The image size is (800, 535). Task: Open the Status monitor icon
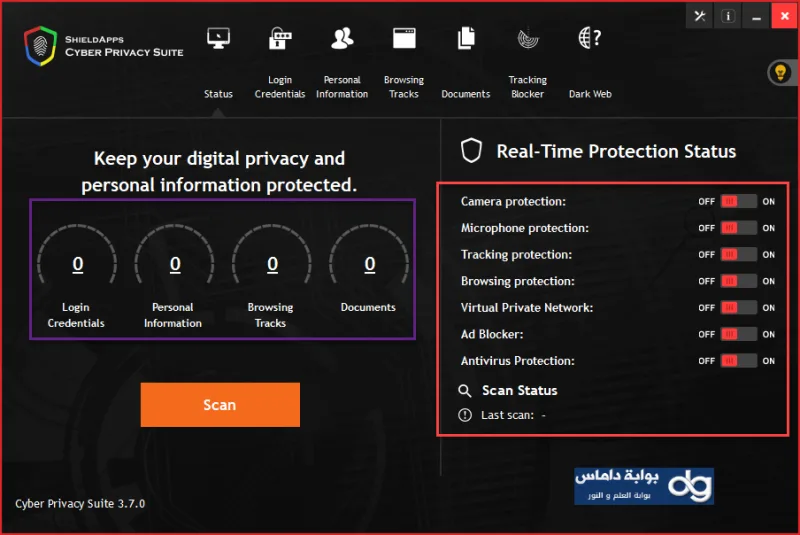click(x=218, y=38)
